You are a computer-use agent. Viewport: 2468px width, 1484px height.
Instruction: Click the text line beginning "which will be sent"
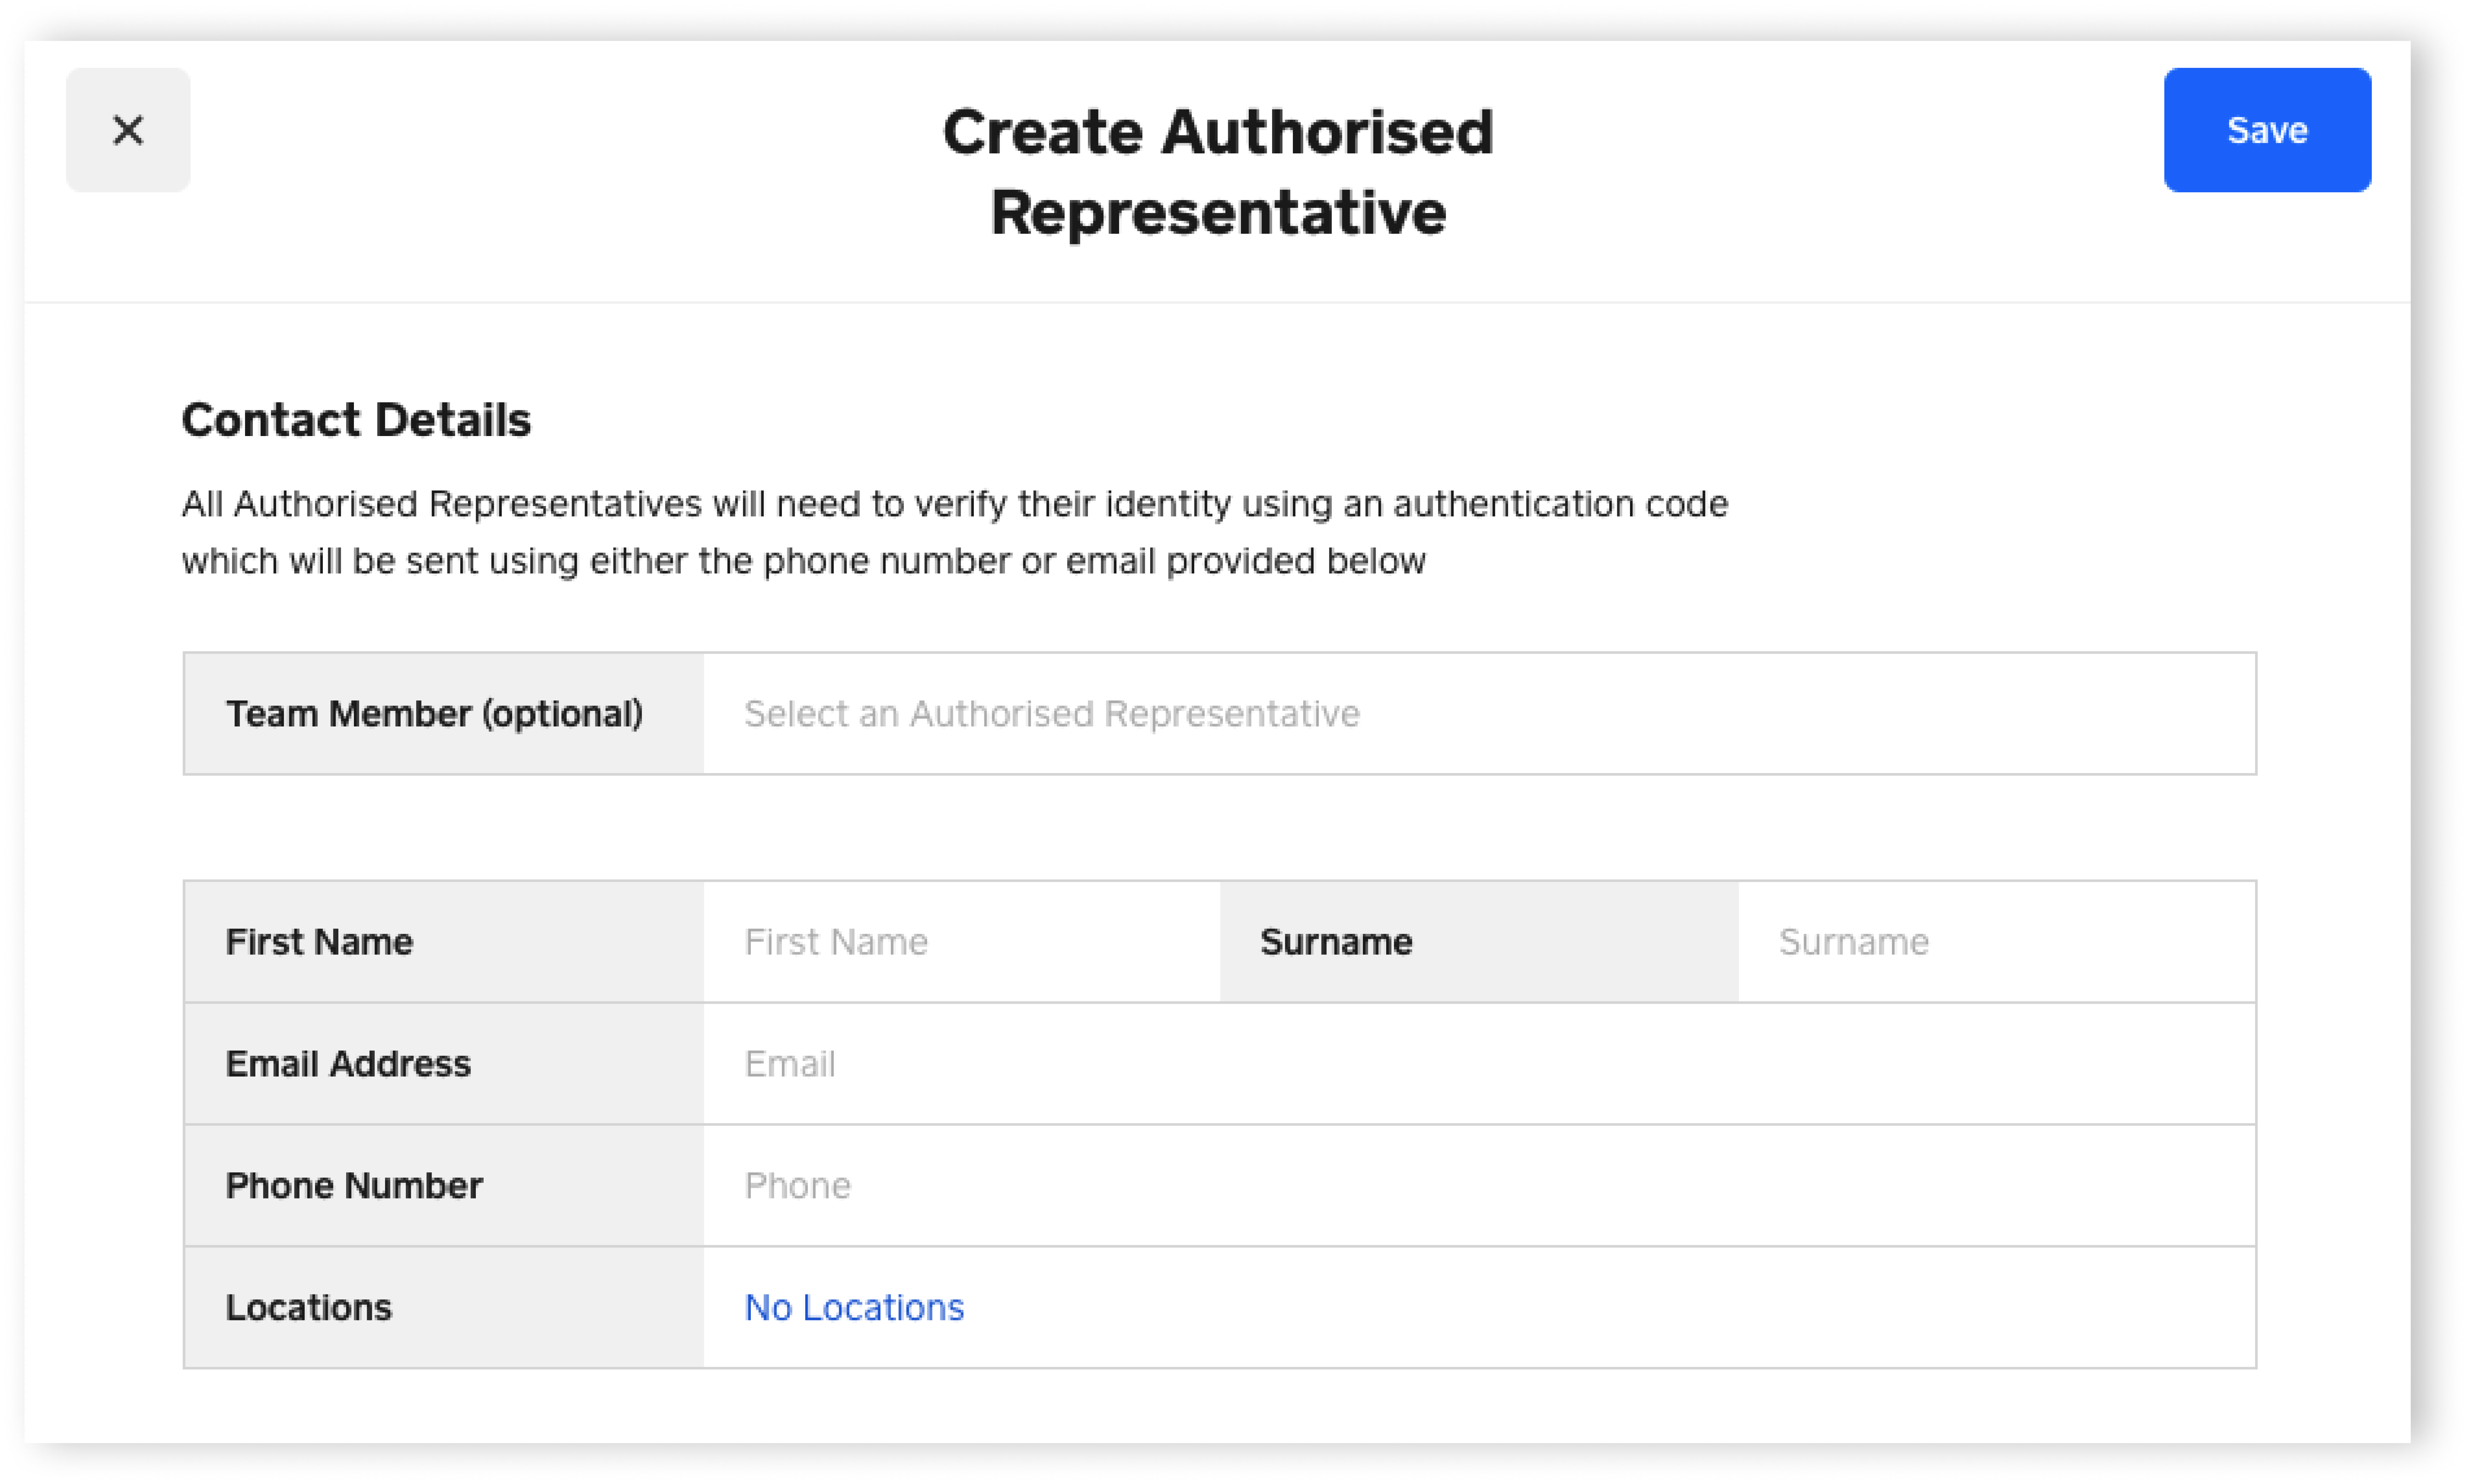click(803, 562)
